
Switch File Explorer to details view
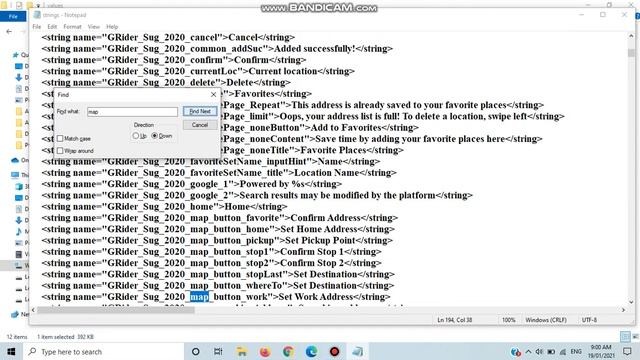click(x=625, y=337)
